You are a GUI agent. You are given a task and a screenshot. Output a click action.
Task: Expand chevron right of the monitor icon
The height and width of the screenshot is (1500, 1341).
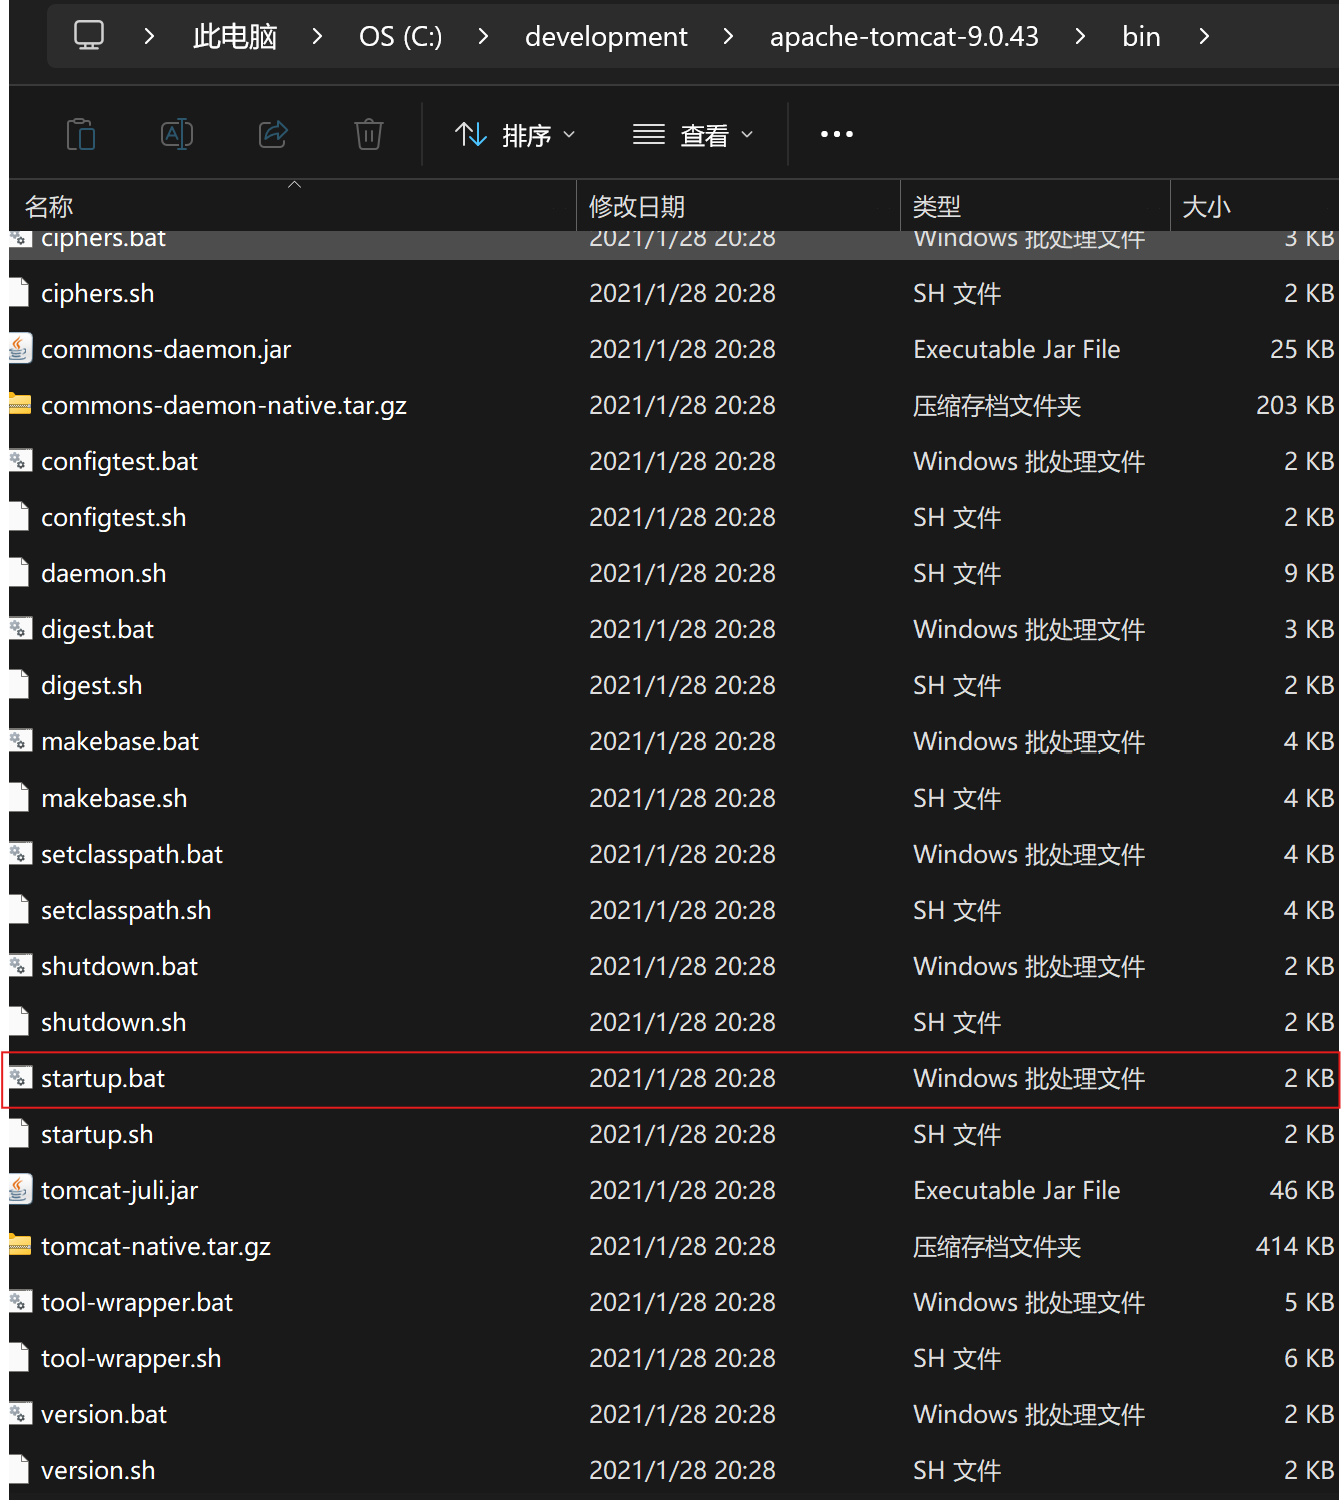click(149, 36)
